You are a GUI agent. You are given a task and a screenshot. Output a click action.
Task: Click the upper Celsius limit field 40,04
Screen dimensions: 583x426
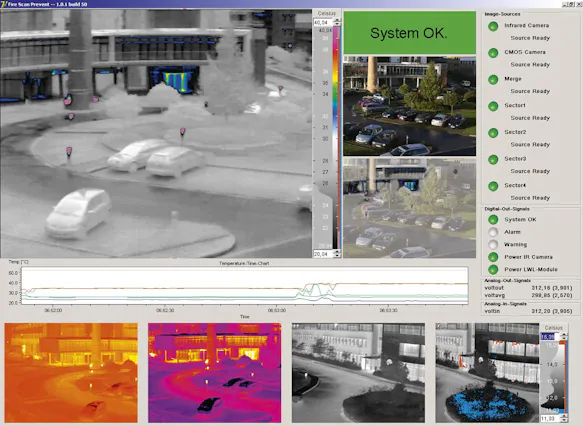point(323,23)
